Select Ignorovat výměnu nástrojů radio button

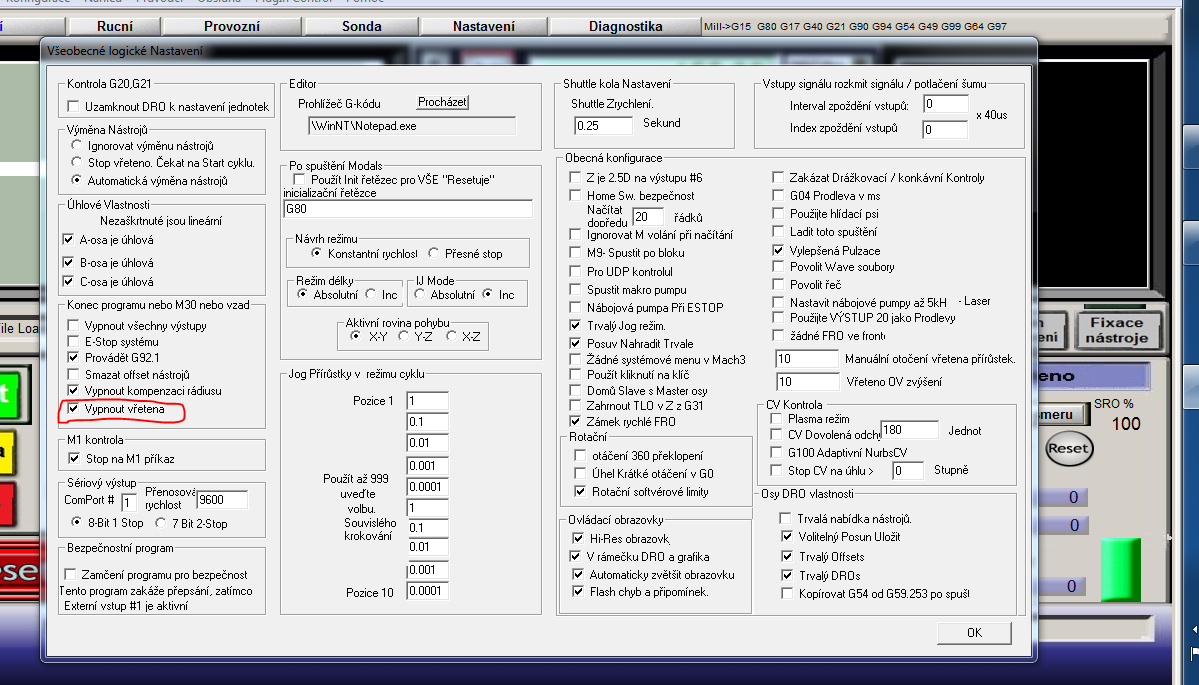point(77,145)
